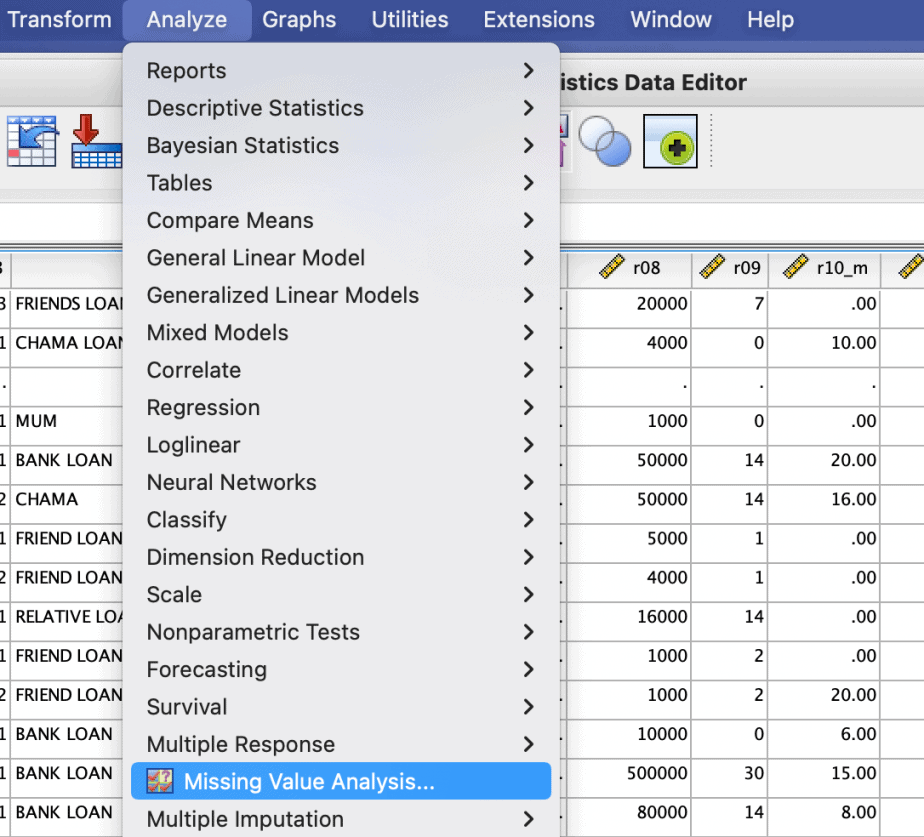Expand the Tables submenu
The height and width of the screenshot is (837, 924).
click(x=341, y=183)
